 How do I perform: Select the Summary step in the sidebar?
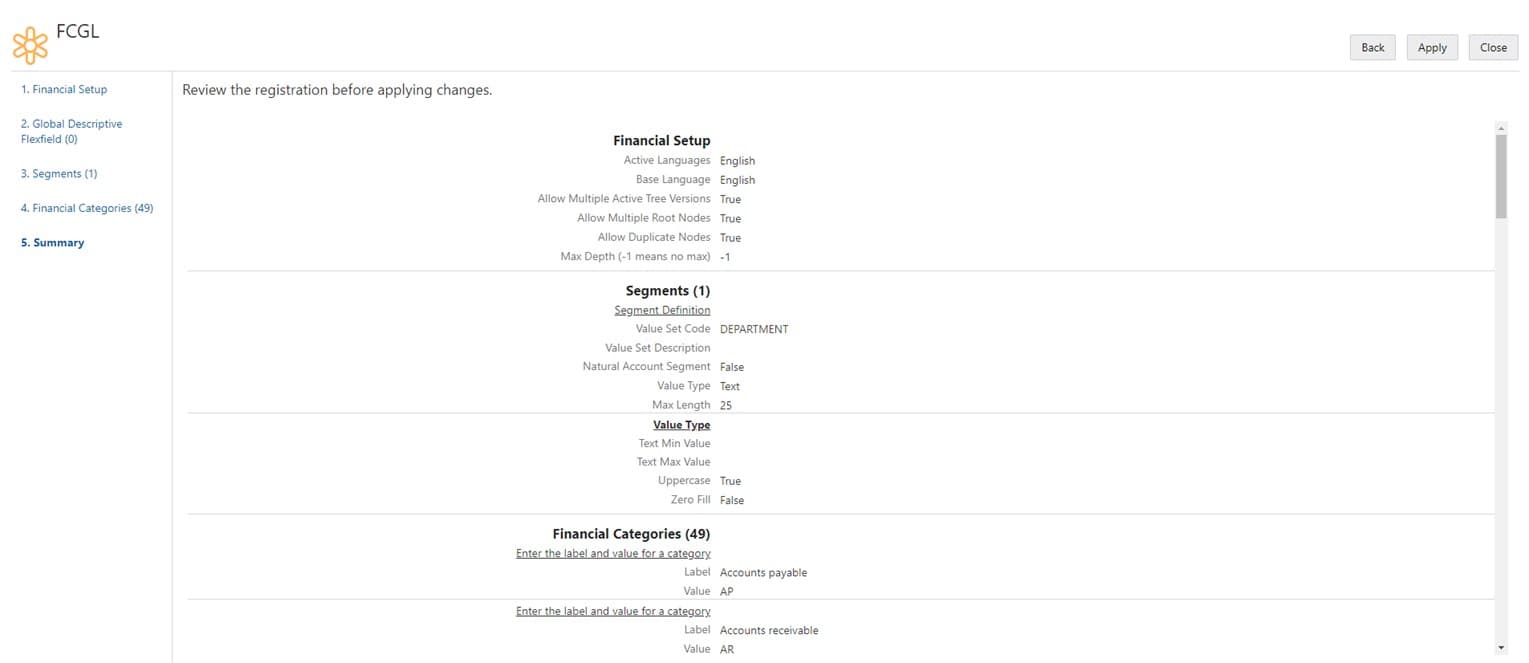tap(52, 243)
